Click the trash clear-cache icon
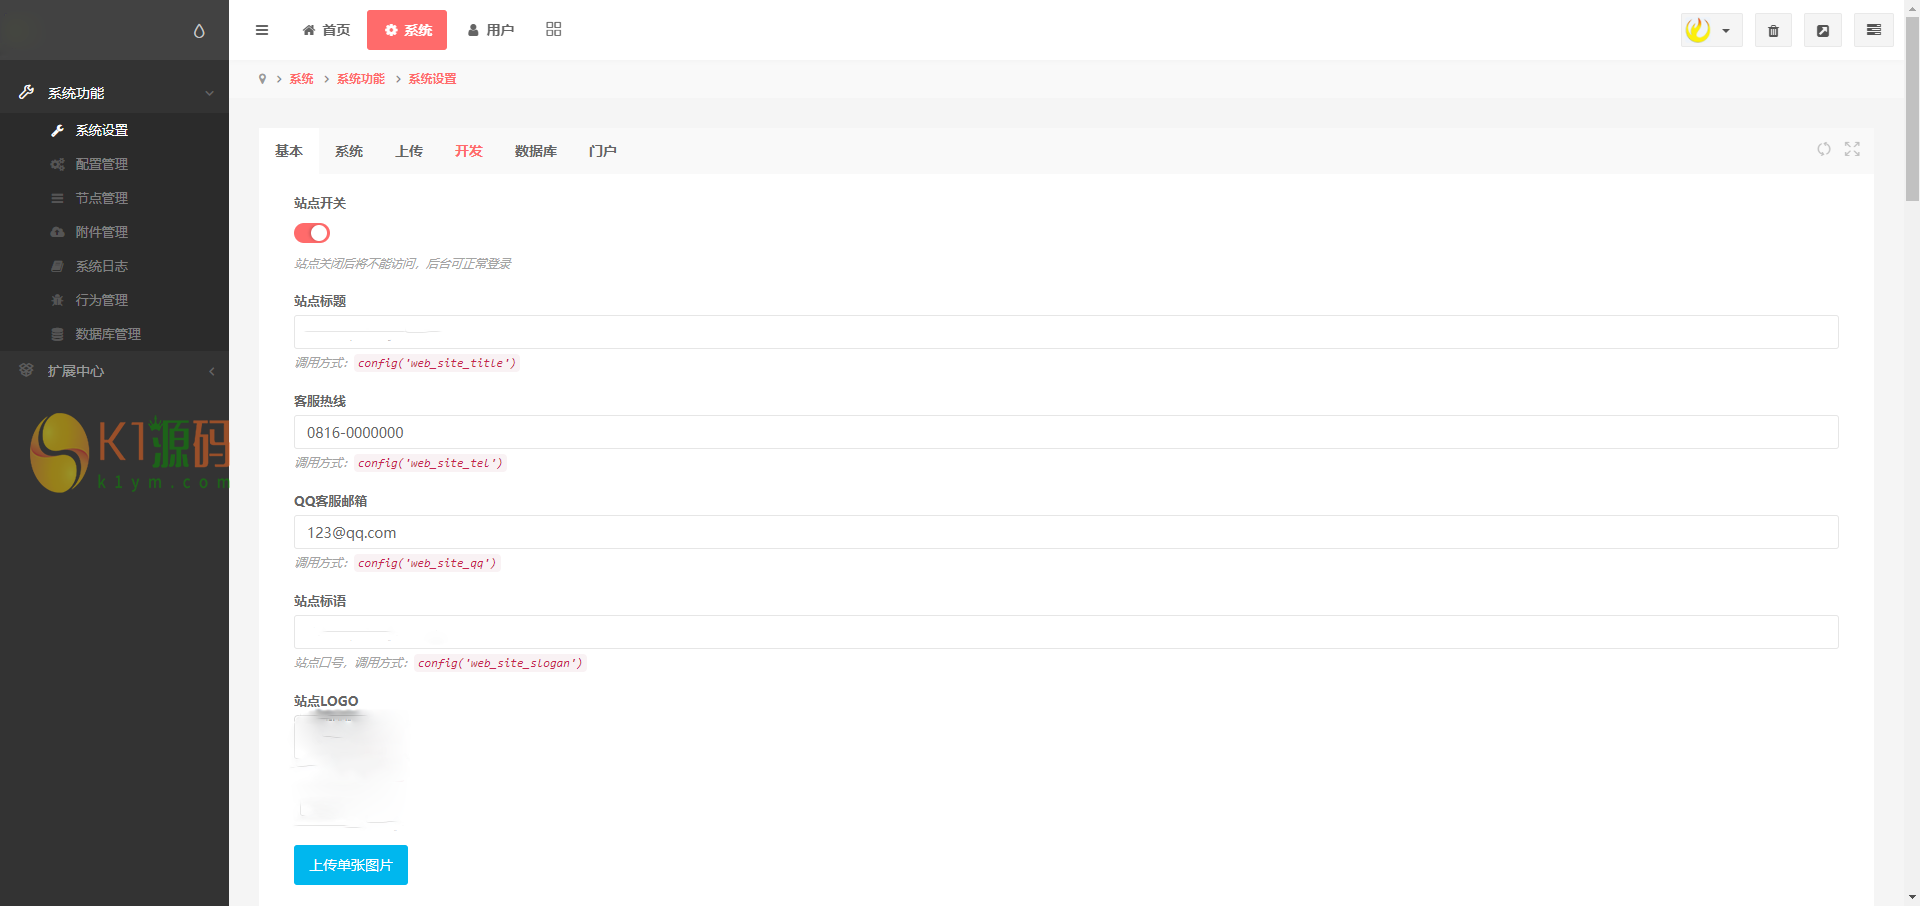This screenshot has height=906, width=1920. tap(1773, 30)
